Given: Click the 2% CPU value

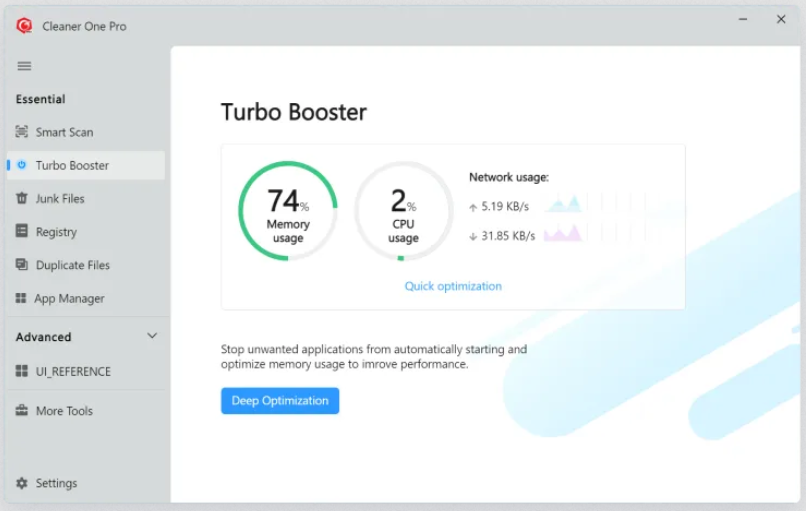Looking at the screenshot, I should 404,200.
